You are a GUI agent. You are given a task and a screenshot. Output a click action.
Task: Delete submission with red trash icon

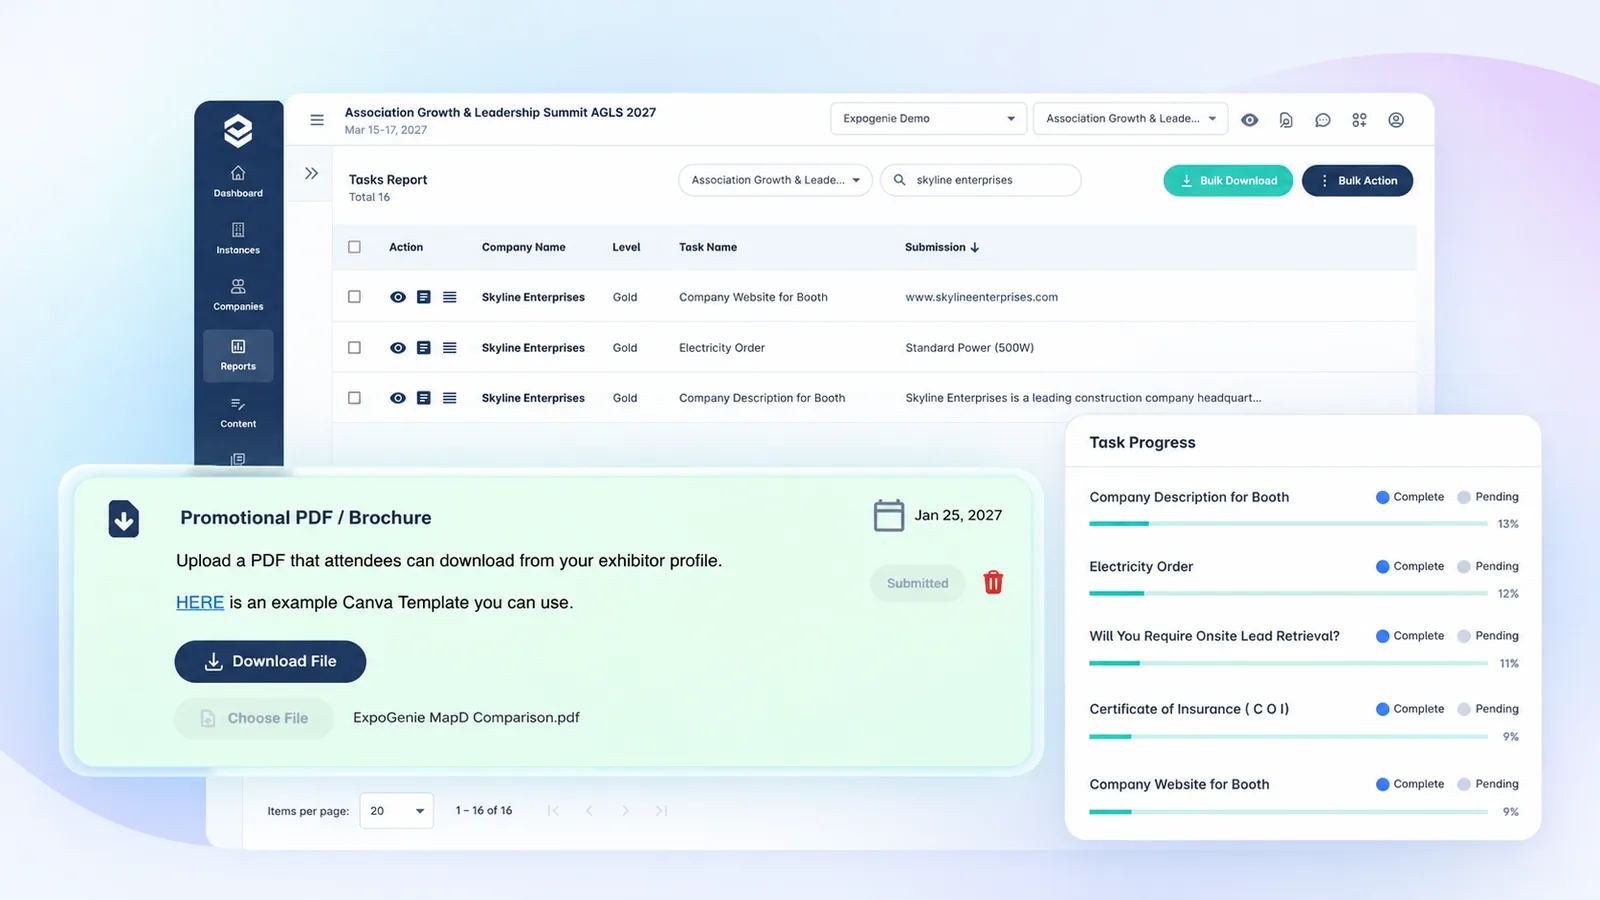(x=993, y=582)
